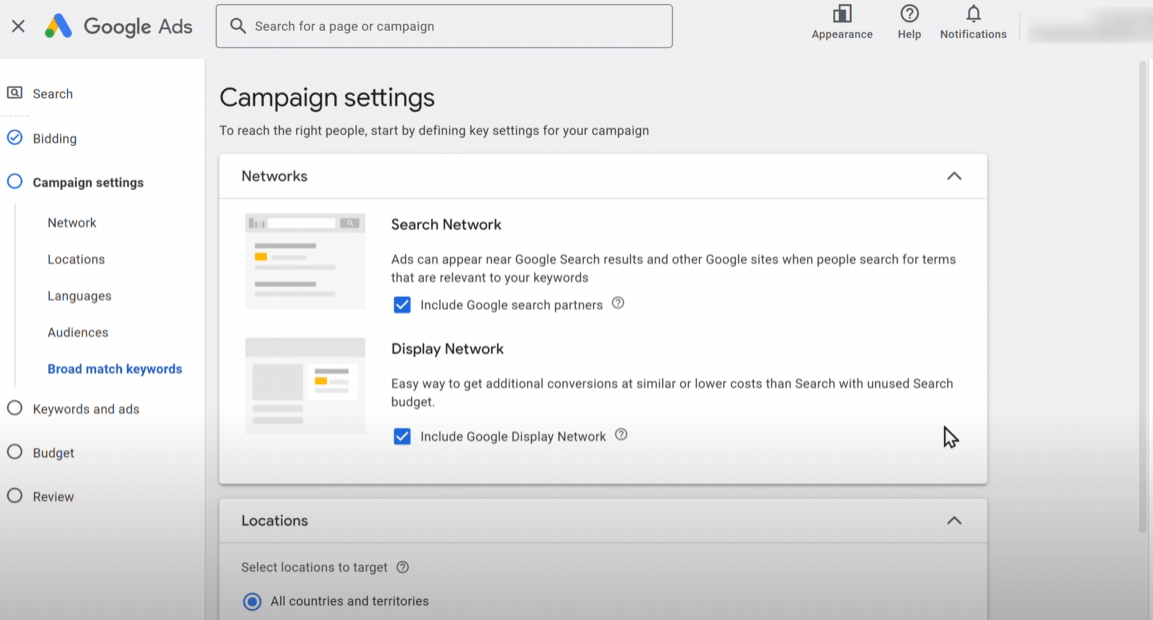Image resolution: width=1153 pixels, height=620 pixels.
Task: Click the X icon beside Google Ads logo
Action: [x=18, y=27]
